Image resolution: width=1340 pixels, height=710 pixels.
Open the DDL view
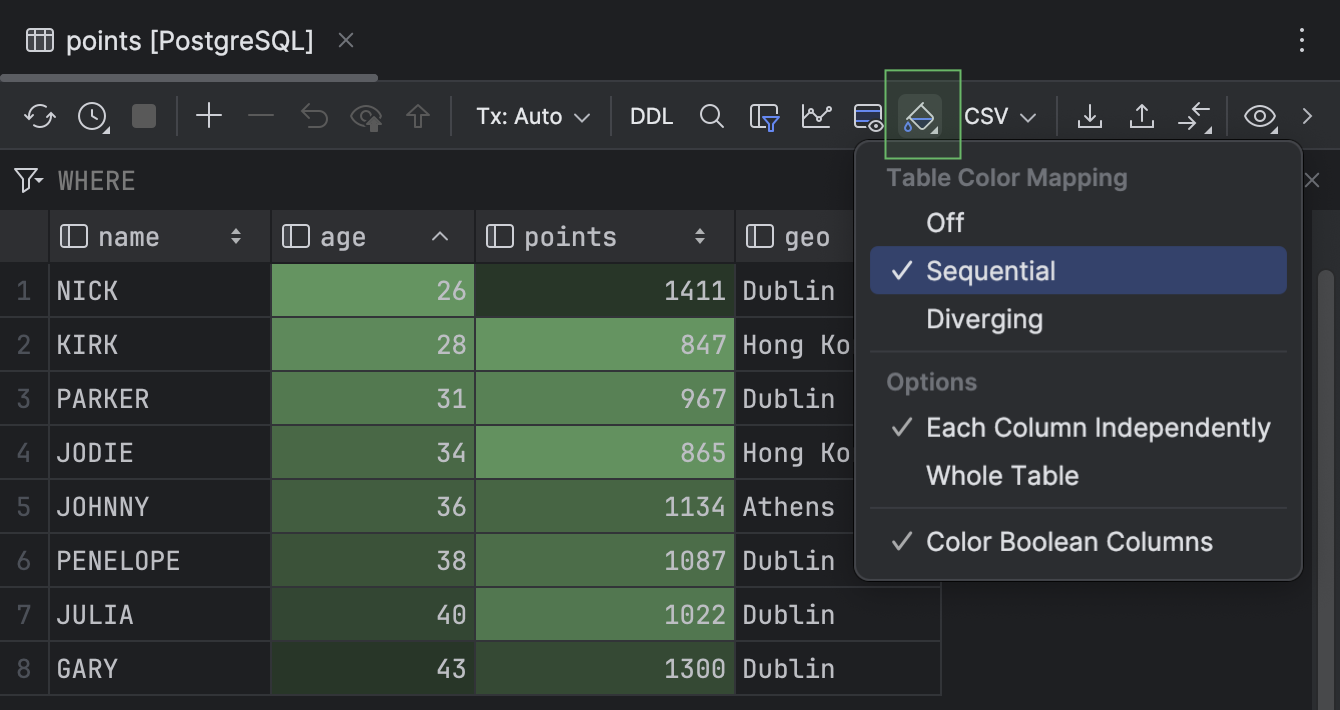pyautogui.click(x=651, y=115)
